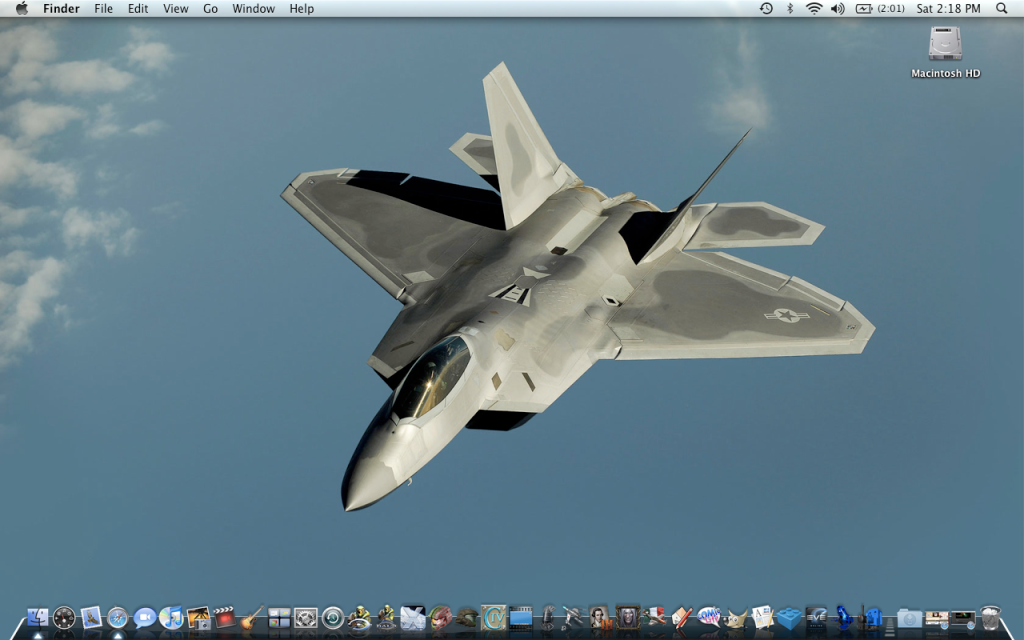Open the Downloads folder stack in dock
Image resolution: width=1024 pixels, height=640 pixels.
pos(909,618)
